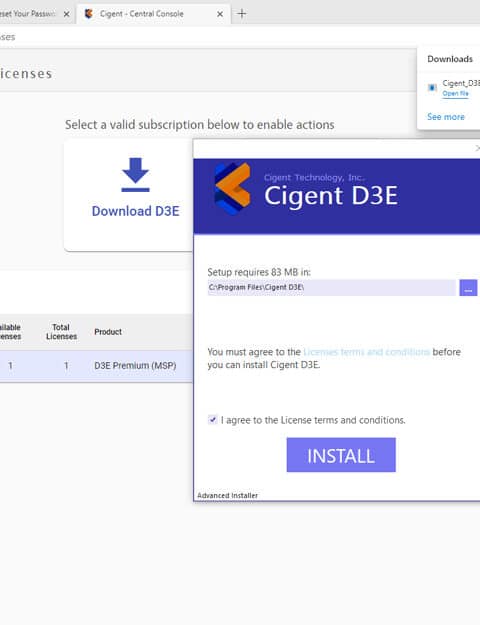This screenshot has height=625, width=480.
Task: Click the Download D3E arrow icon
Action: pos(136,175)
